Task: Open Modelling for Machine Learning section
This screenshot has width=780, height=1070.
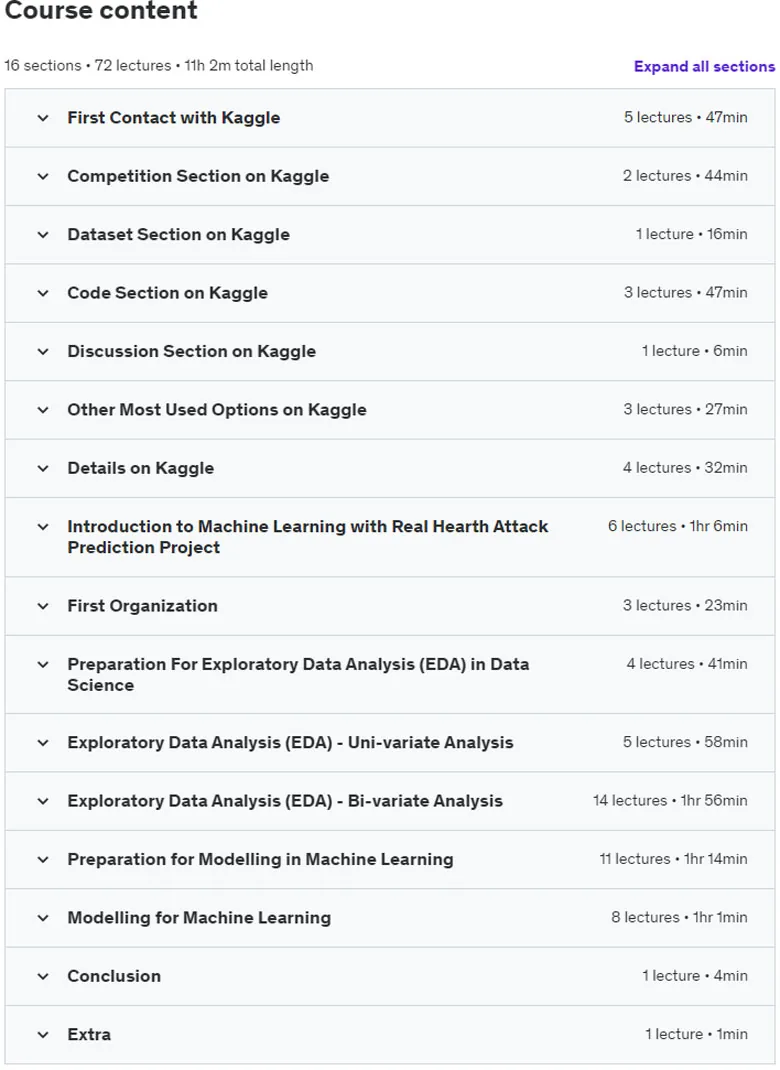Action: [199, 917]
